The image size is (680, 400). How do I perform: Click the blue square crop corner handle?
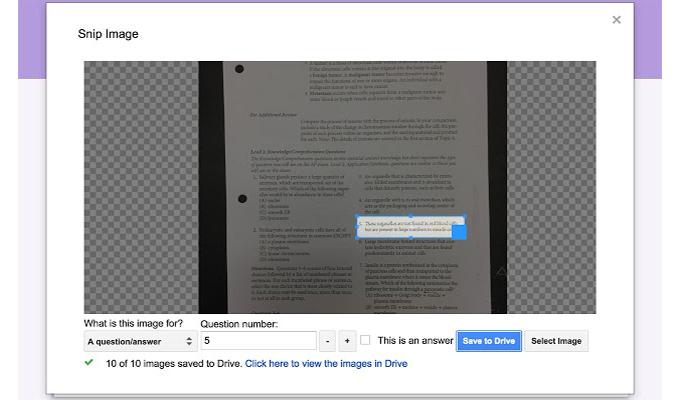point(459,232)
